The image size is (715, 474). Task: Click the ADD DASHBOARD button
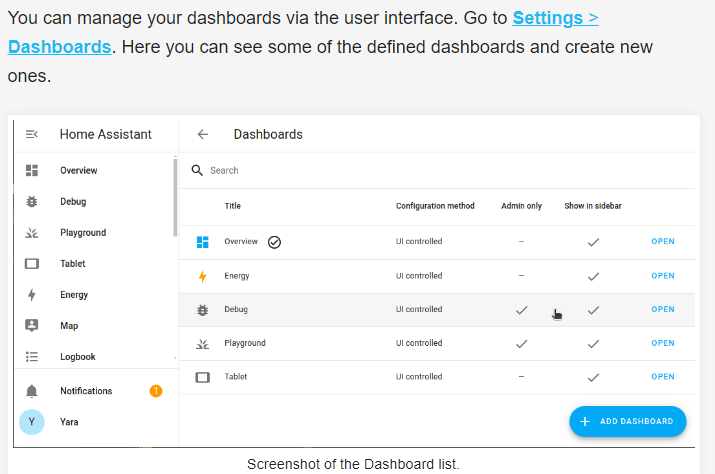(627, 422)
